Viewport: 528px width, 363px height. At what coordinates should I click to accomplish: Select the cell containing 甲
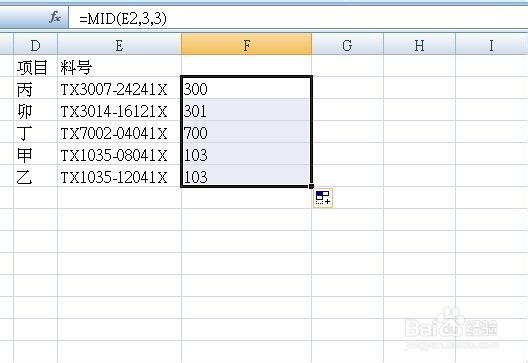pyautogui.click(x=35, y=155)
